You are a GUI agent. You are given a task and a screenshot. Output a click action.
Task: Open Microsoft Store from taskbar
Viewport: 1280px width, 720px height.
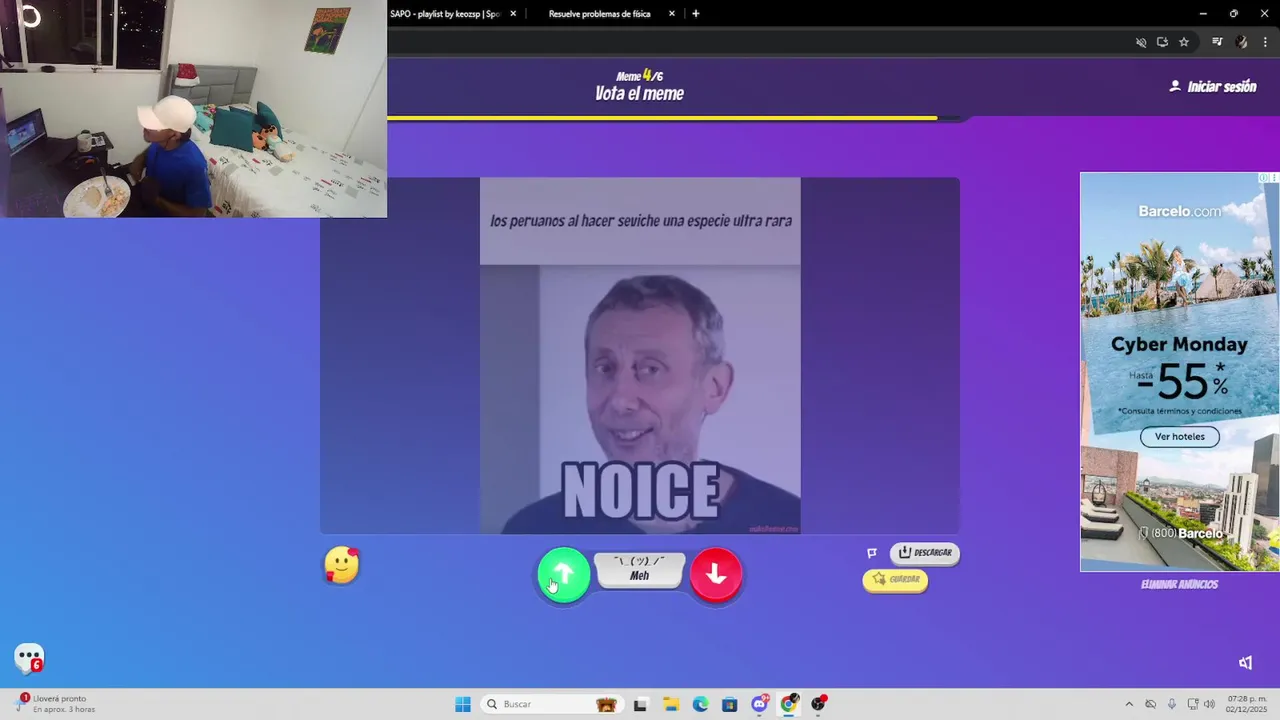730,704
